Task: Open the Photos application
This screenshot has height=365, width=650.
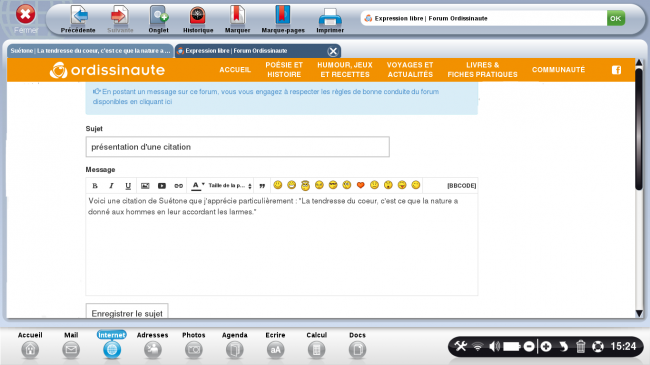Action: tap(194, 345)
